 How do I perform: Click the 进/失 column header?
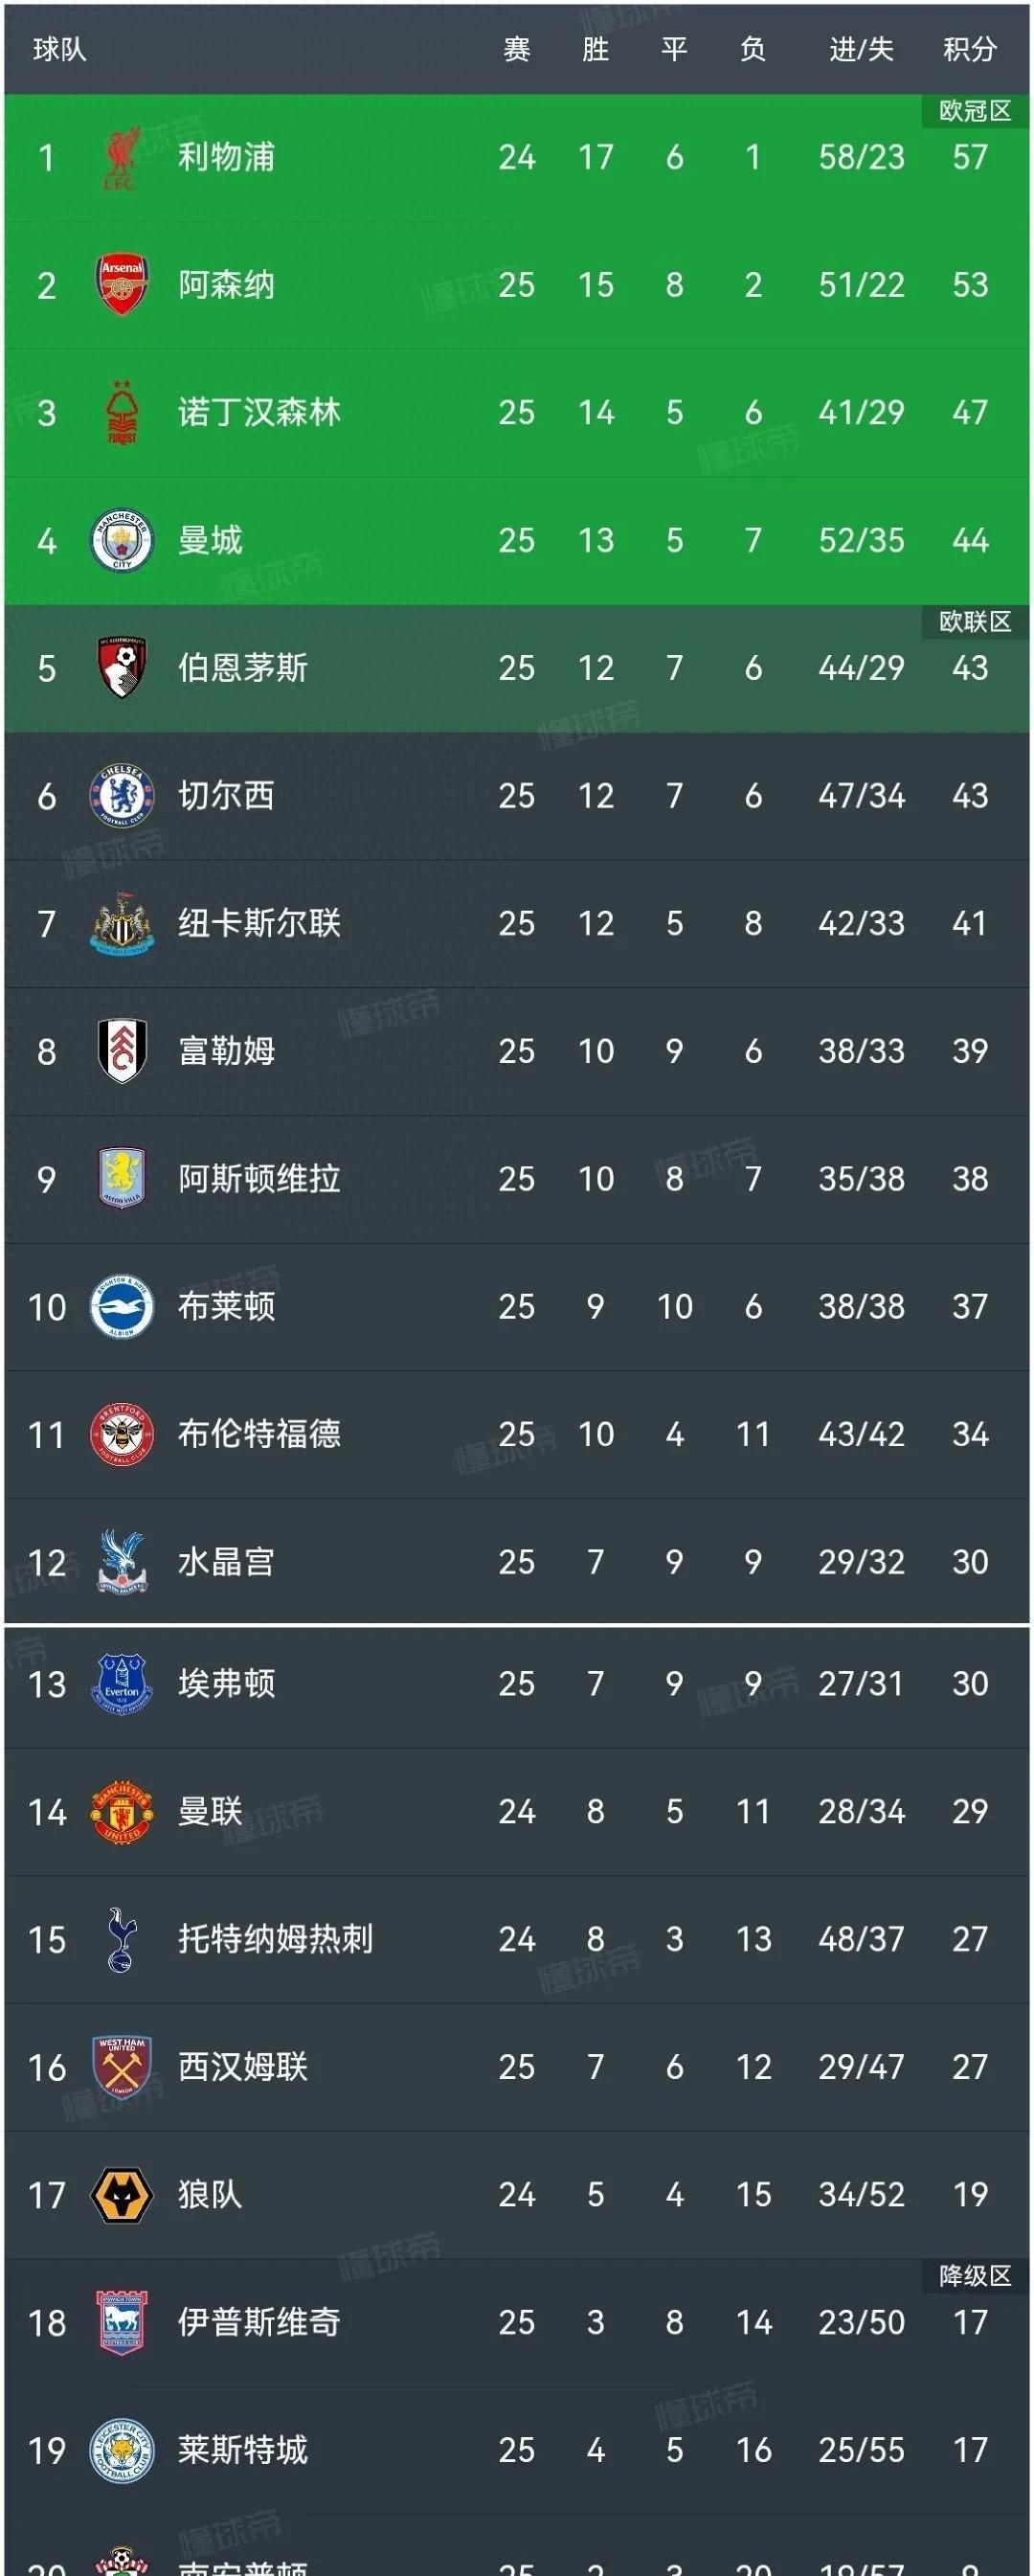[x=861, y=49]
